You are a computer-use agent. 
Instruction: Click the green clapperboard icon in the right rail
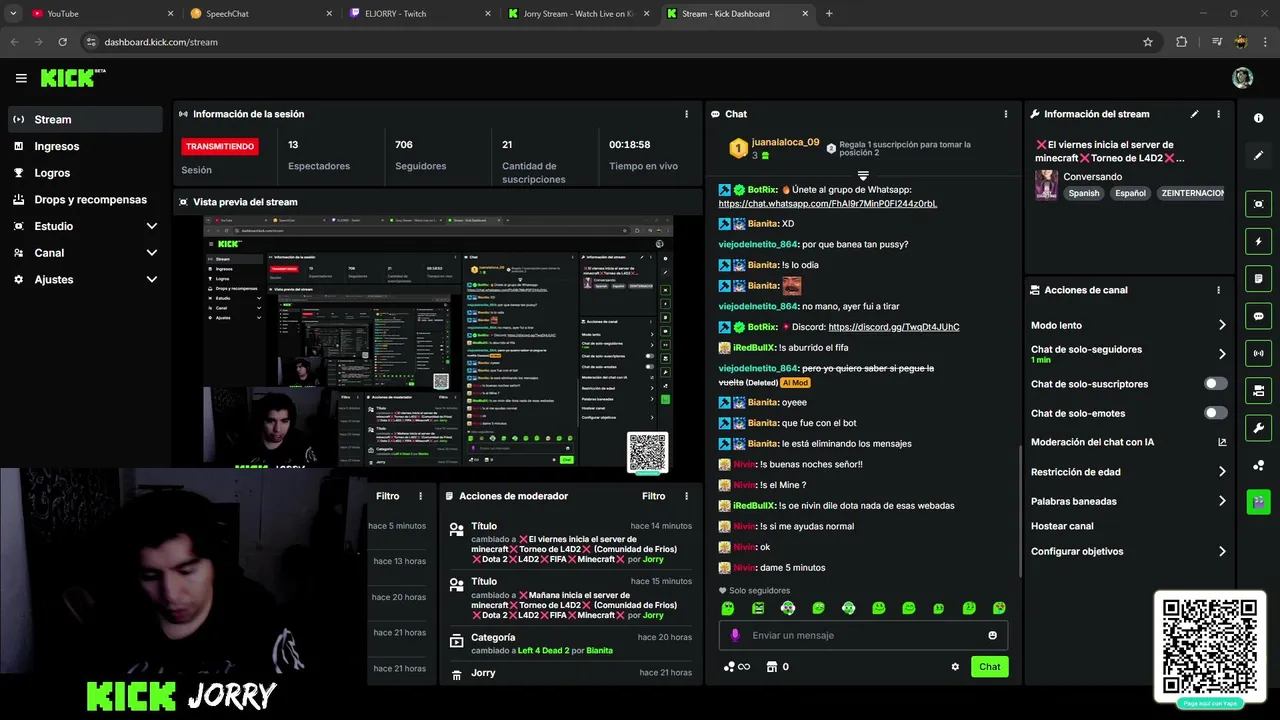1258,502
